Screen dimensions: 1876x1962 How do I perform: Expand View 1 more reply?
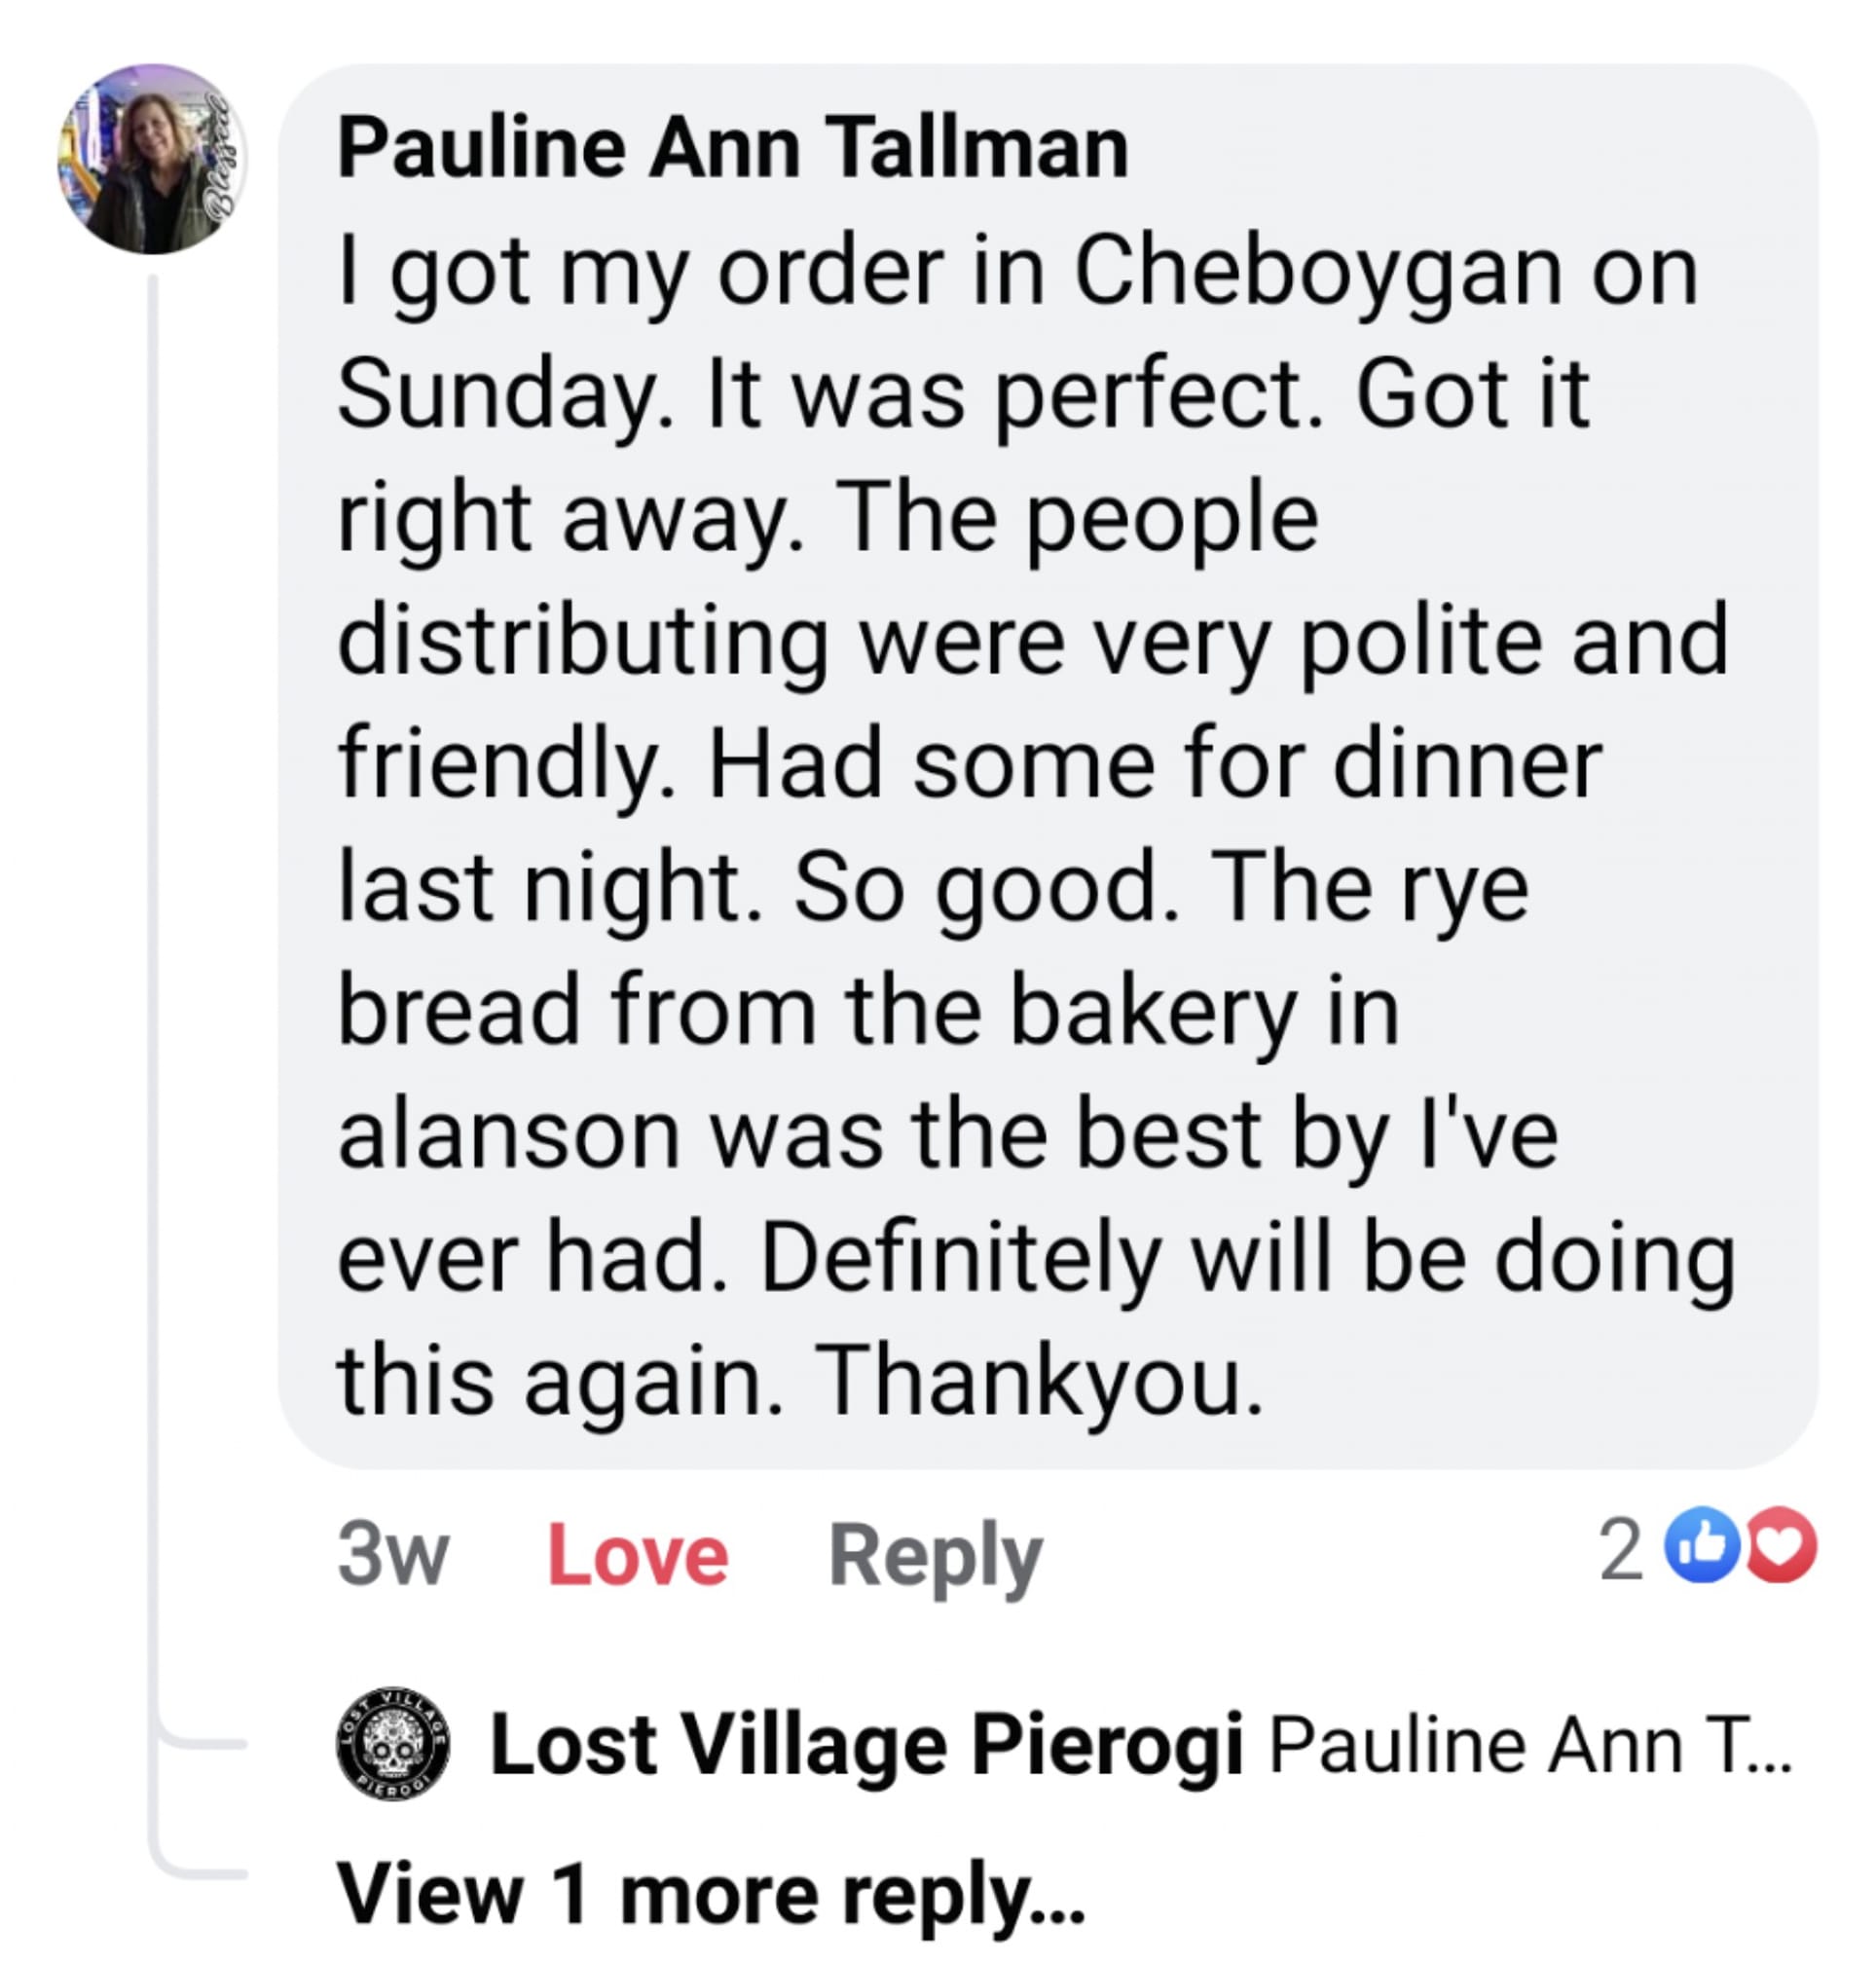coord(710,1894)
